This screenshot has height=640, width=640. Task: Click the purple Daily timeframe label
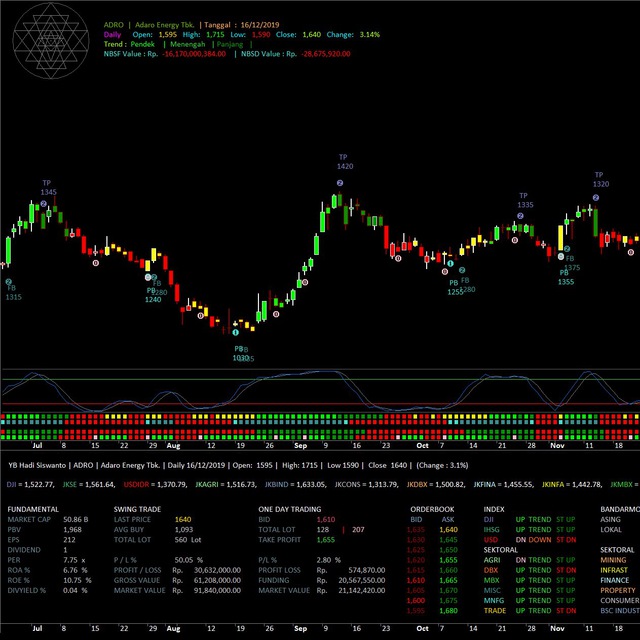pyautogui.click(x=112, y=35)
